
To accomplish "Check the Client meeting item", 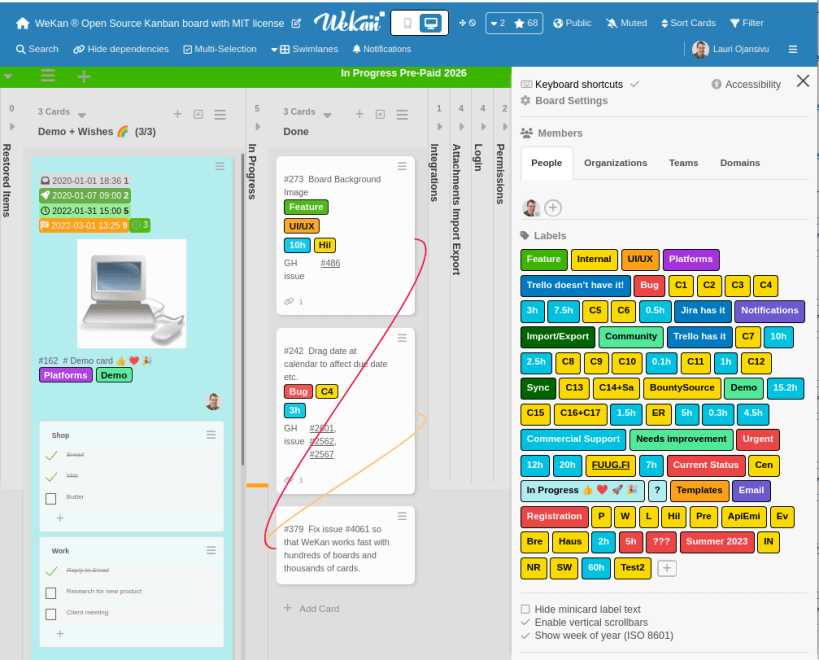I will [x=51, y=614].
